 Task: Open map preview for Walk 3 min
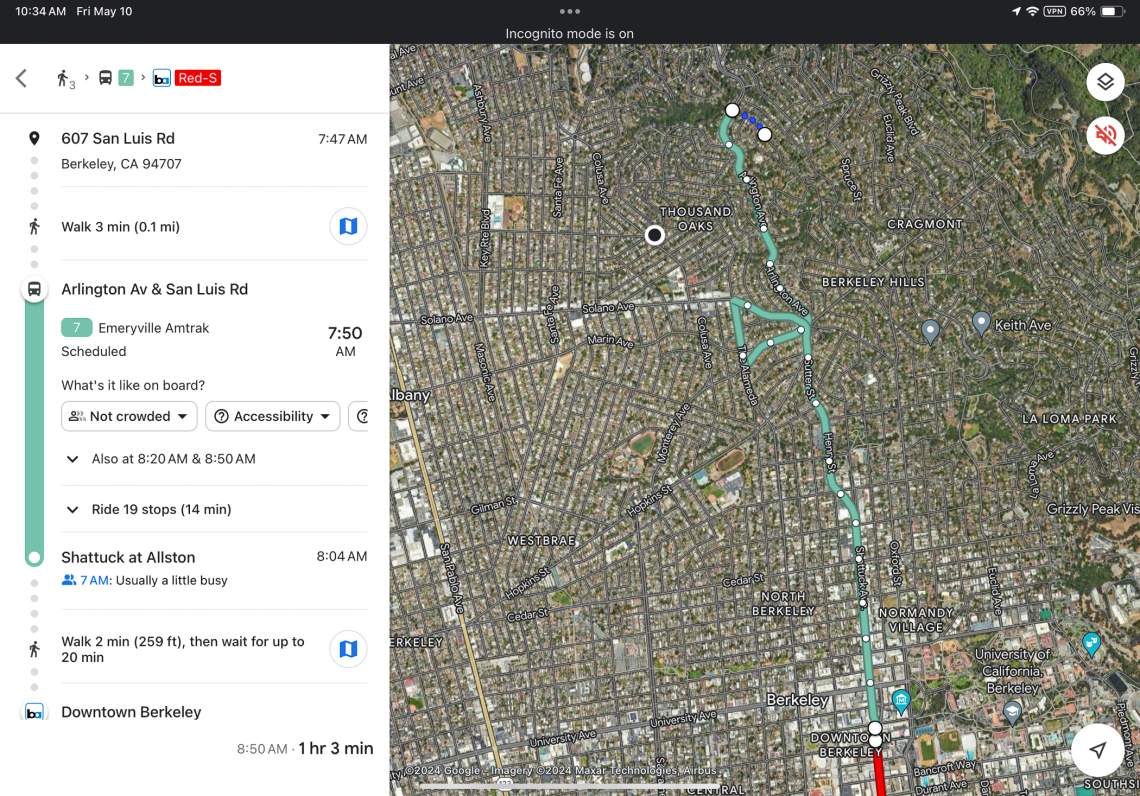click(x=348, y=226)
